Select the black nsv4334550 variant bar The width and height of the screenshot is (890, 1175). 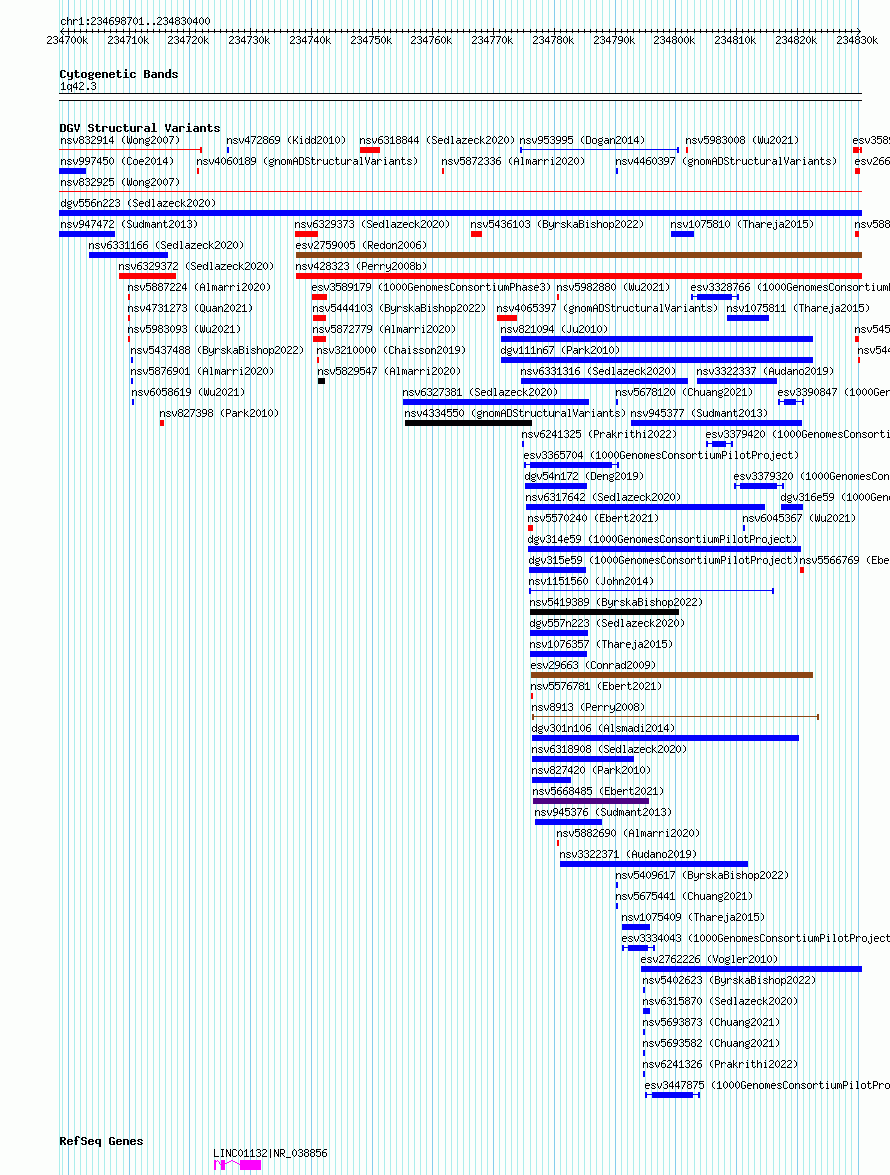pyautogui.click(x=468, y=423)
